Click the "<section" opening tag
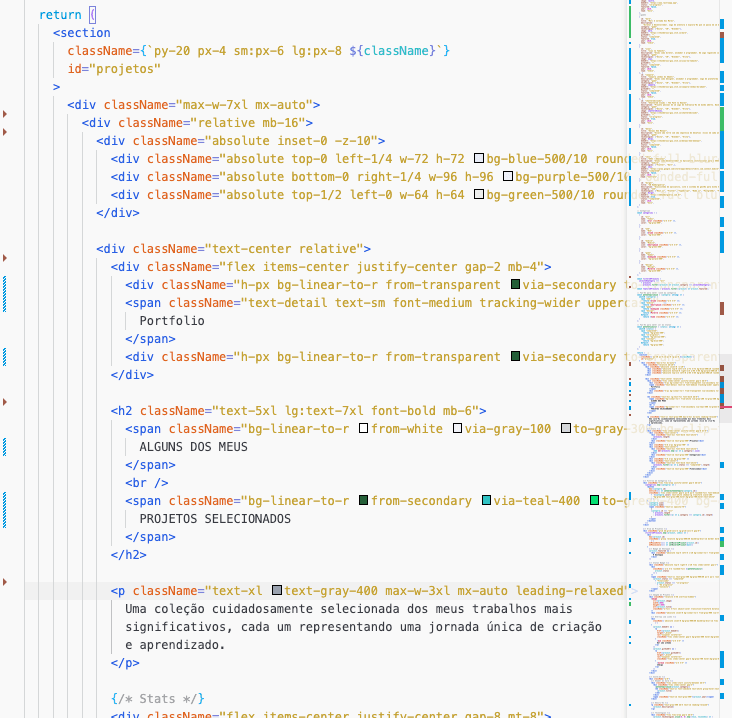 click(82, 33)
